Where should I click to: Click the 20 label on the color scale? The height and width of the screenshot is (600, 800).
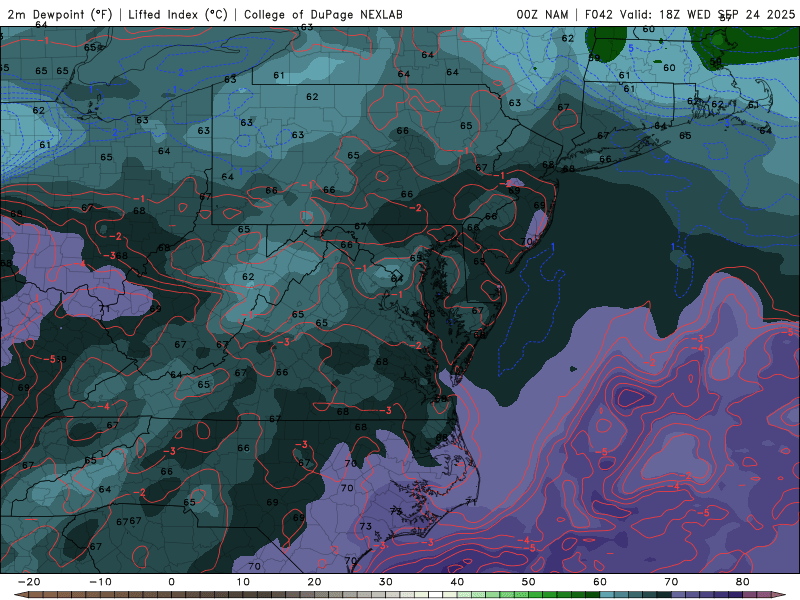tap(314, 582)
